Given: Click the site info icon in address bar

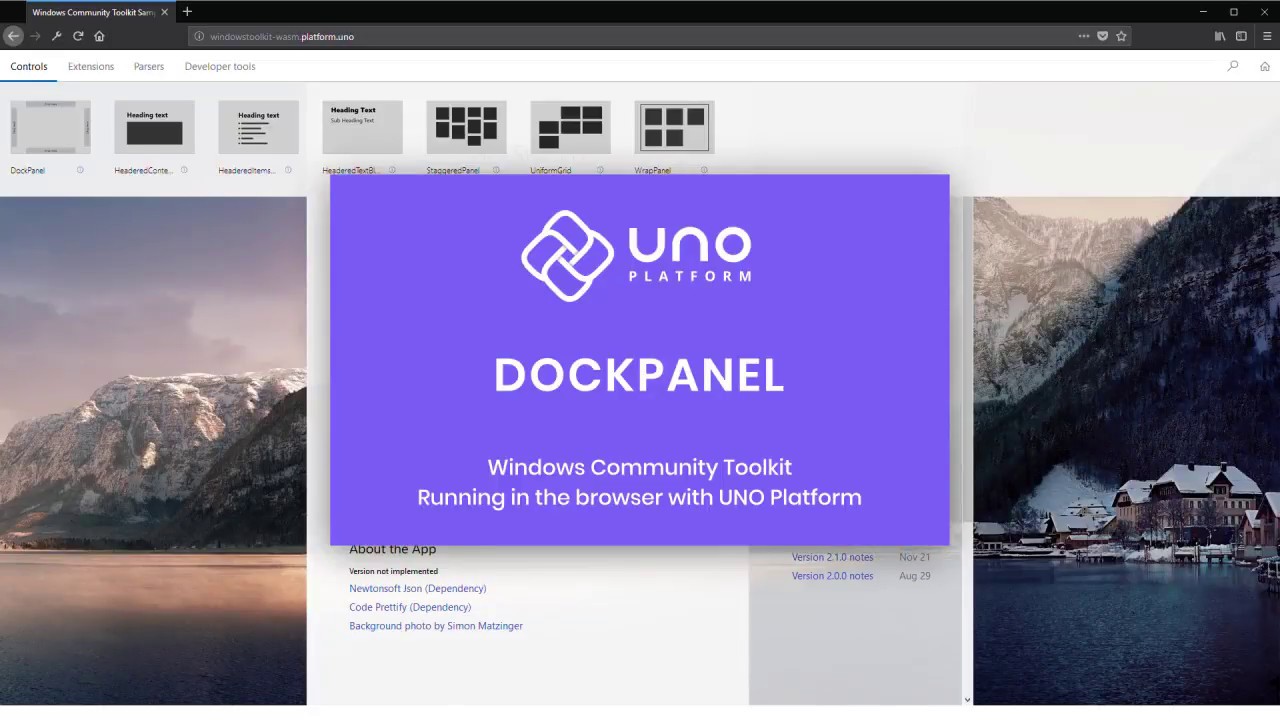Looking at the screenshot, I should pyautogui.click(x=199, y=36).
